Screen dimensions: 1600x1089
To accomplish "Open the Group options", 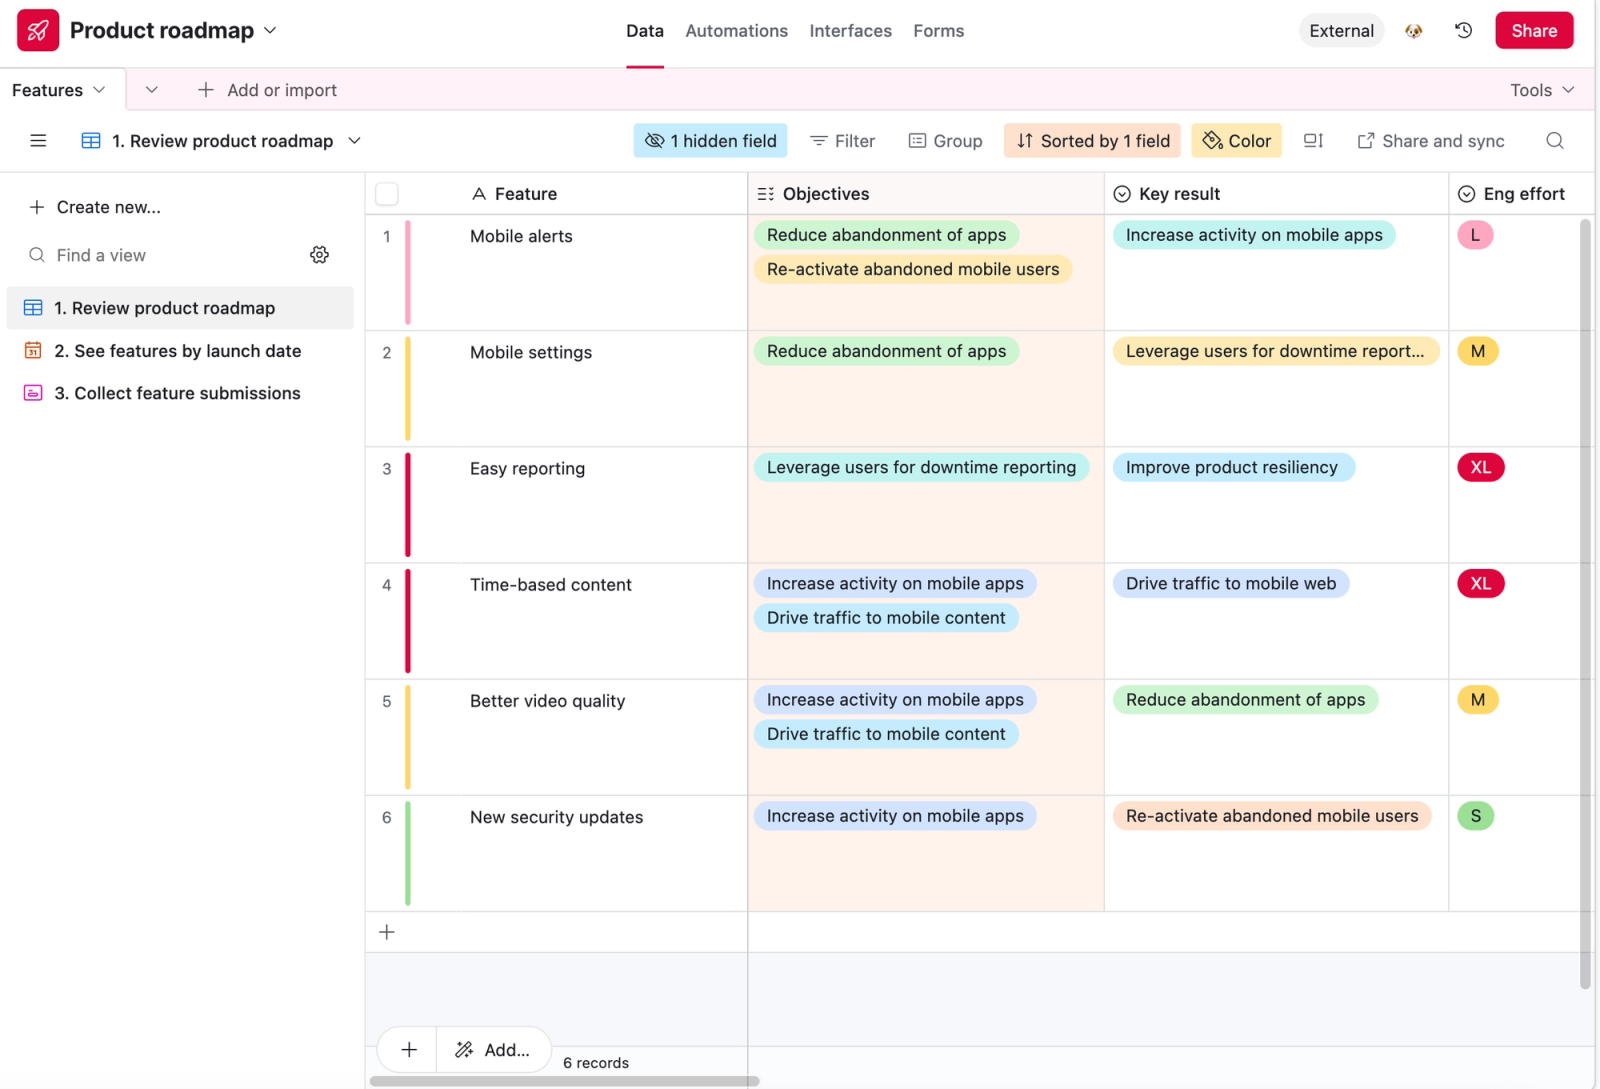I will [x=946, y=141].
